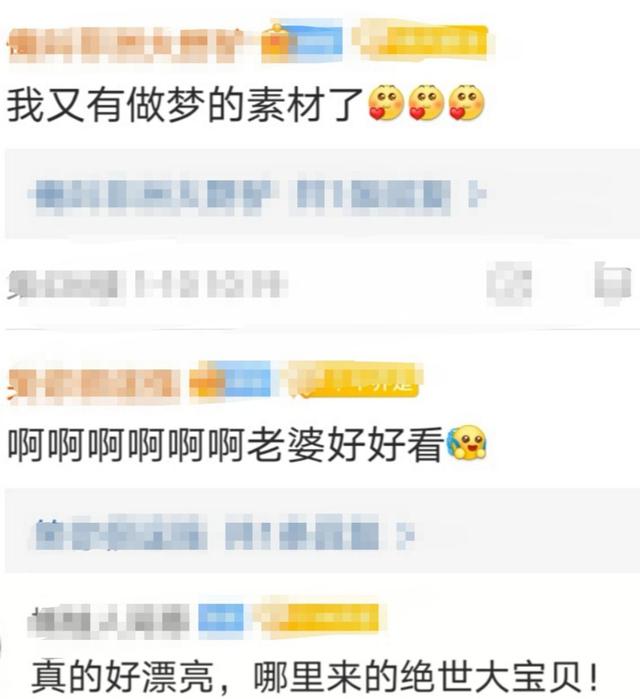Click the yellow member badge above 我又有做梦的素材了
Image resolution: width=640 pixels, height=699 pixels.
point(423,41)
